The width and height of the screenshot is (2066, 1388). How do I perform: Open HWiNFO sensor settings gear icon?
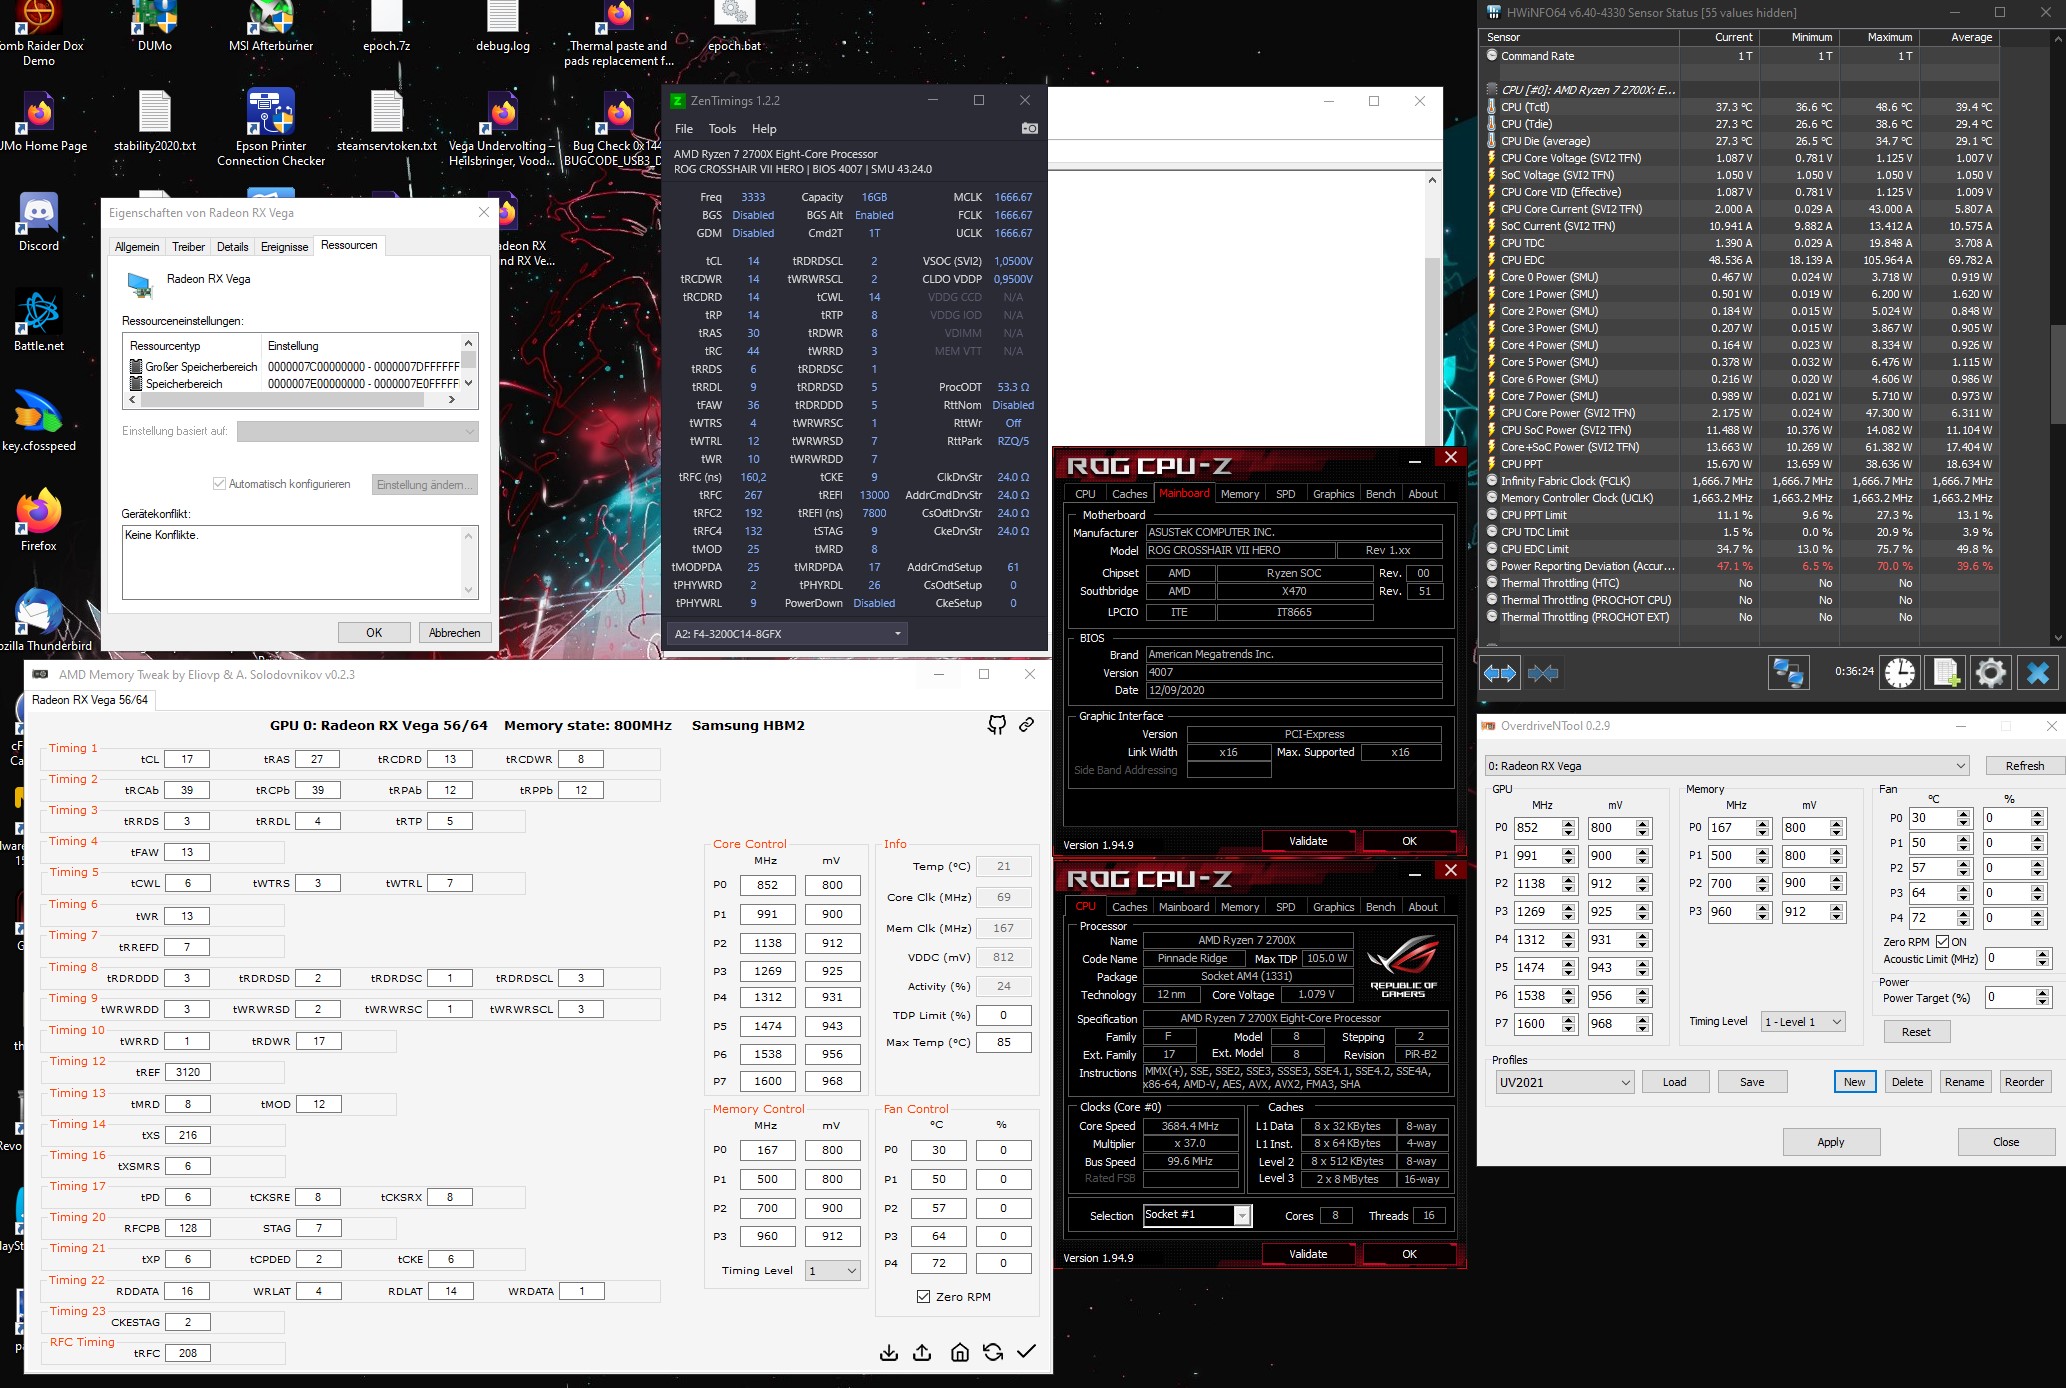1990,673
